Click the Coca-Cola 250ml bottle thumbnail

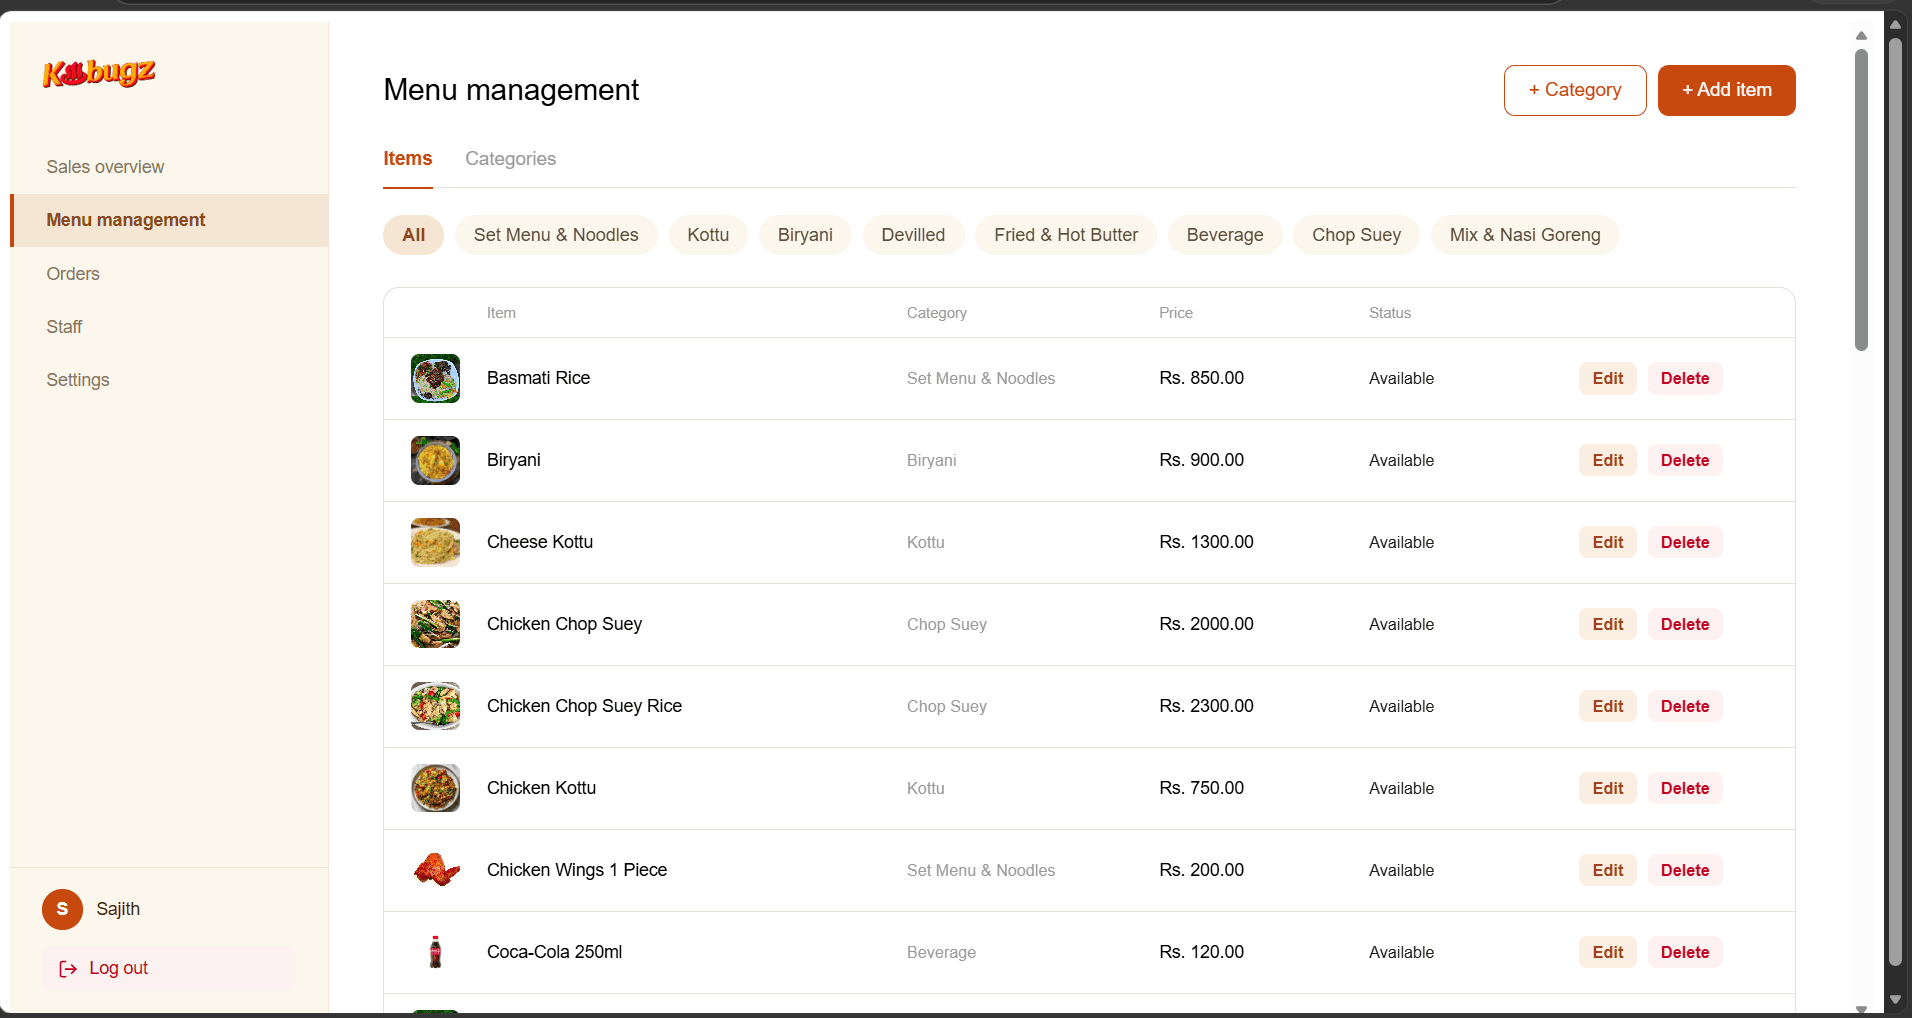point(435,952)
